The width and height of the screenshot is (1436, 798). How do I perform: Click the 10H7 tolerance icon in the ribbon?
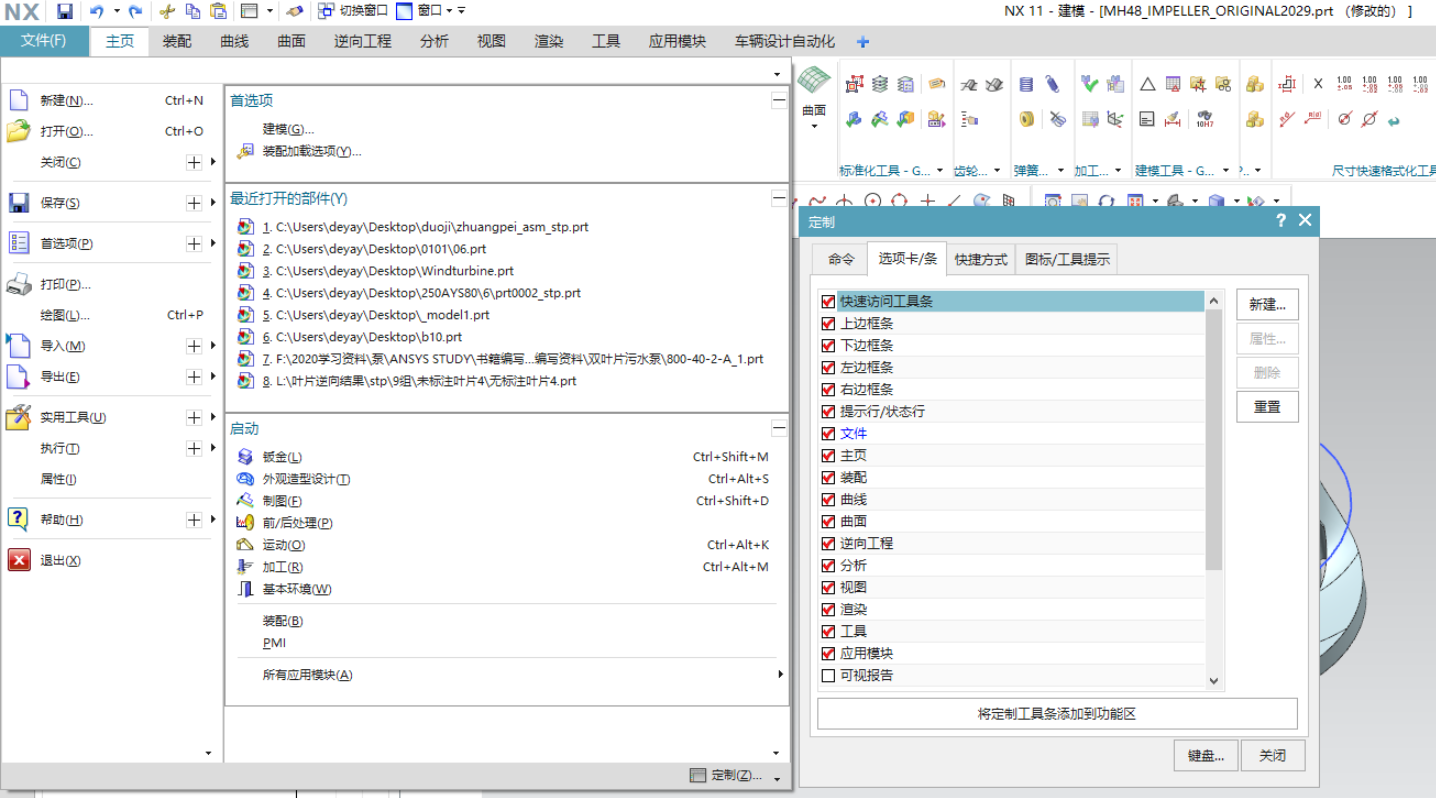click(1204, 119)
